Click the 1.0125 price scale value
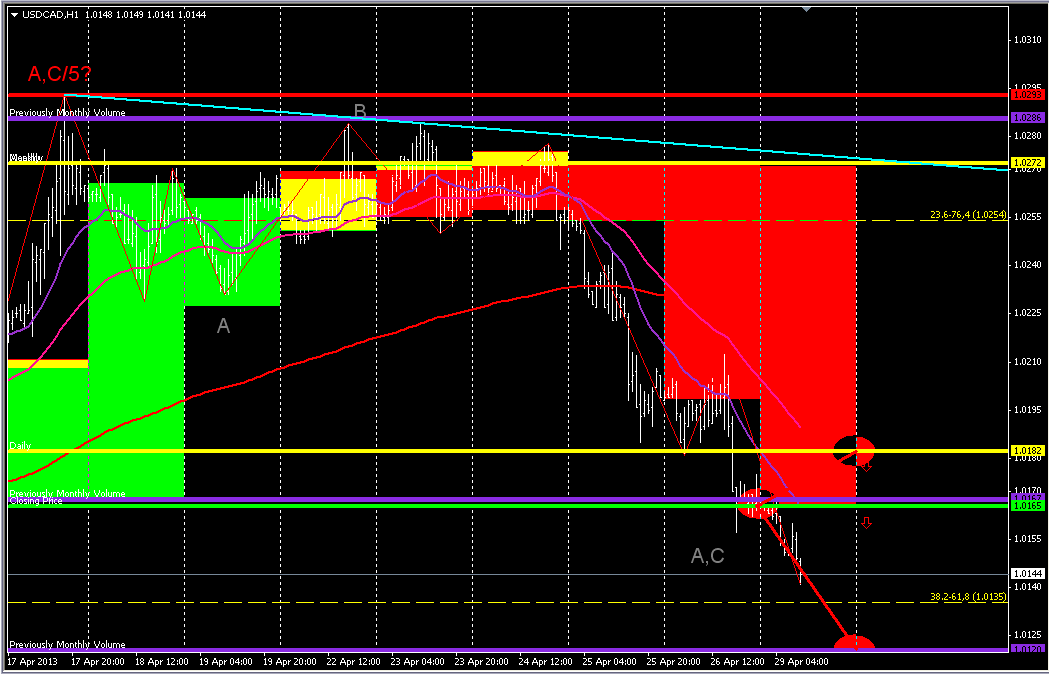The width and height of the screenshot is (1049, 674). tap(1026, 634)
